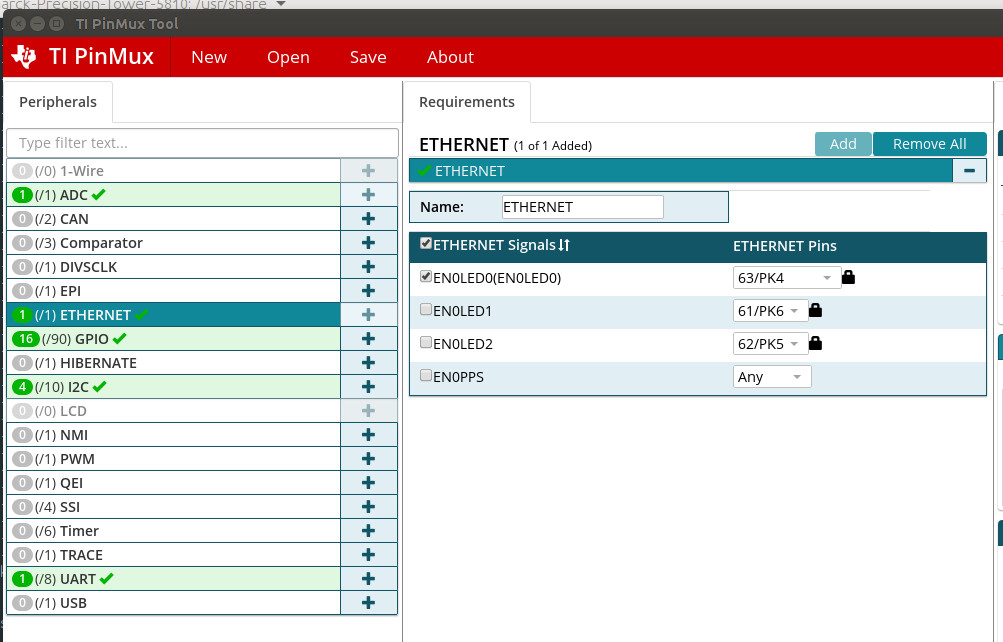Click the plus icon beside Timer
The image size is (1003, 642).
369,530
